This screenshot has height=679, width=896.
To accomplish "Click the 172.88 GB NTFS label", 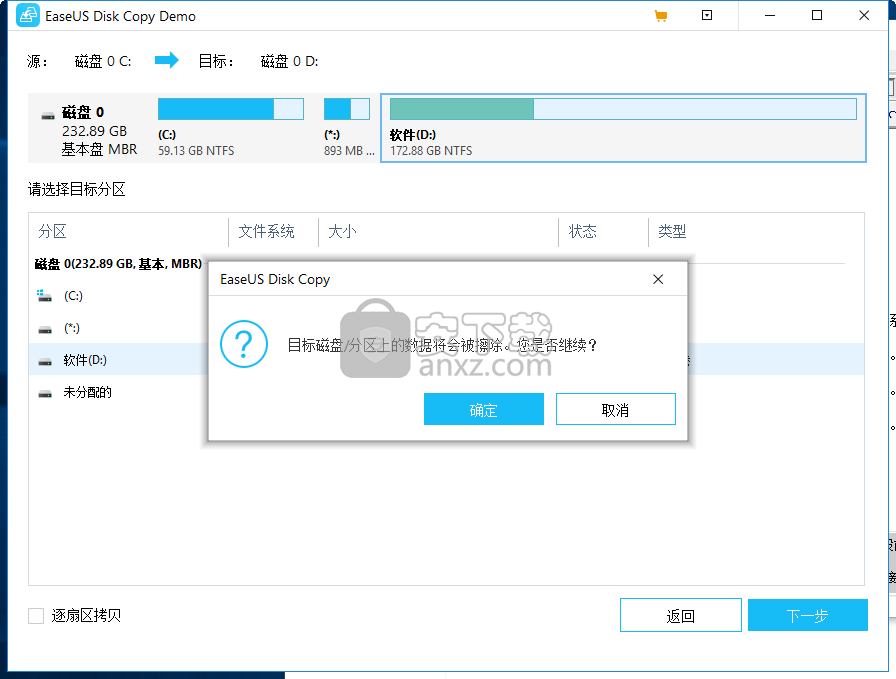I will click(431, 151).
